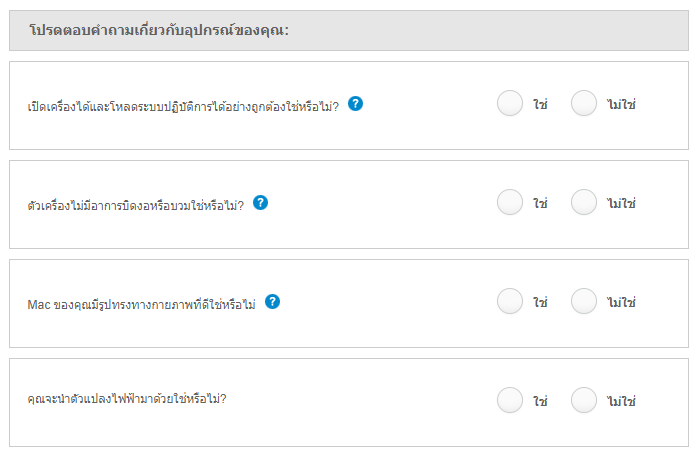Click the 'ไม่ใช่' label text in the power adapter row

coord(621,401)
